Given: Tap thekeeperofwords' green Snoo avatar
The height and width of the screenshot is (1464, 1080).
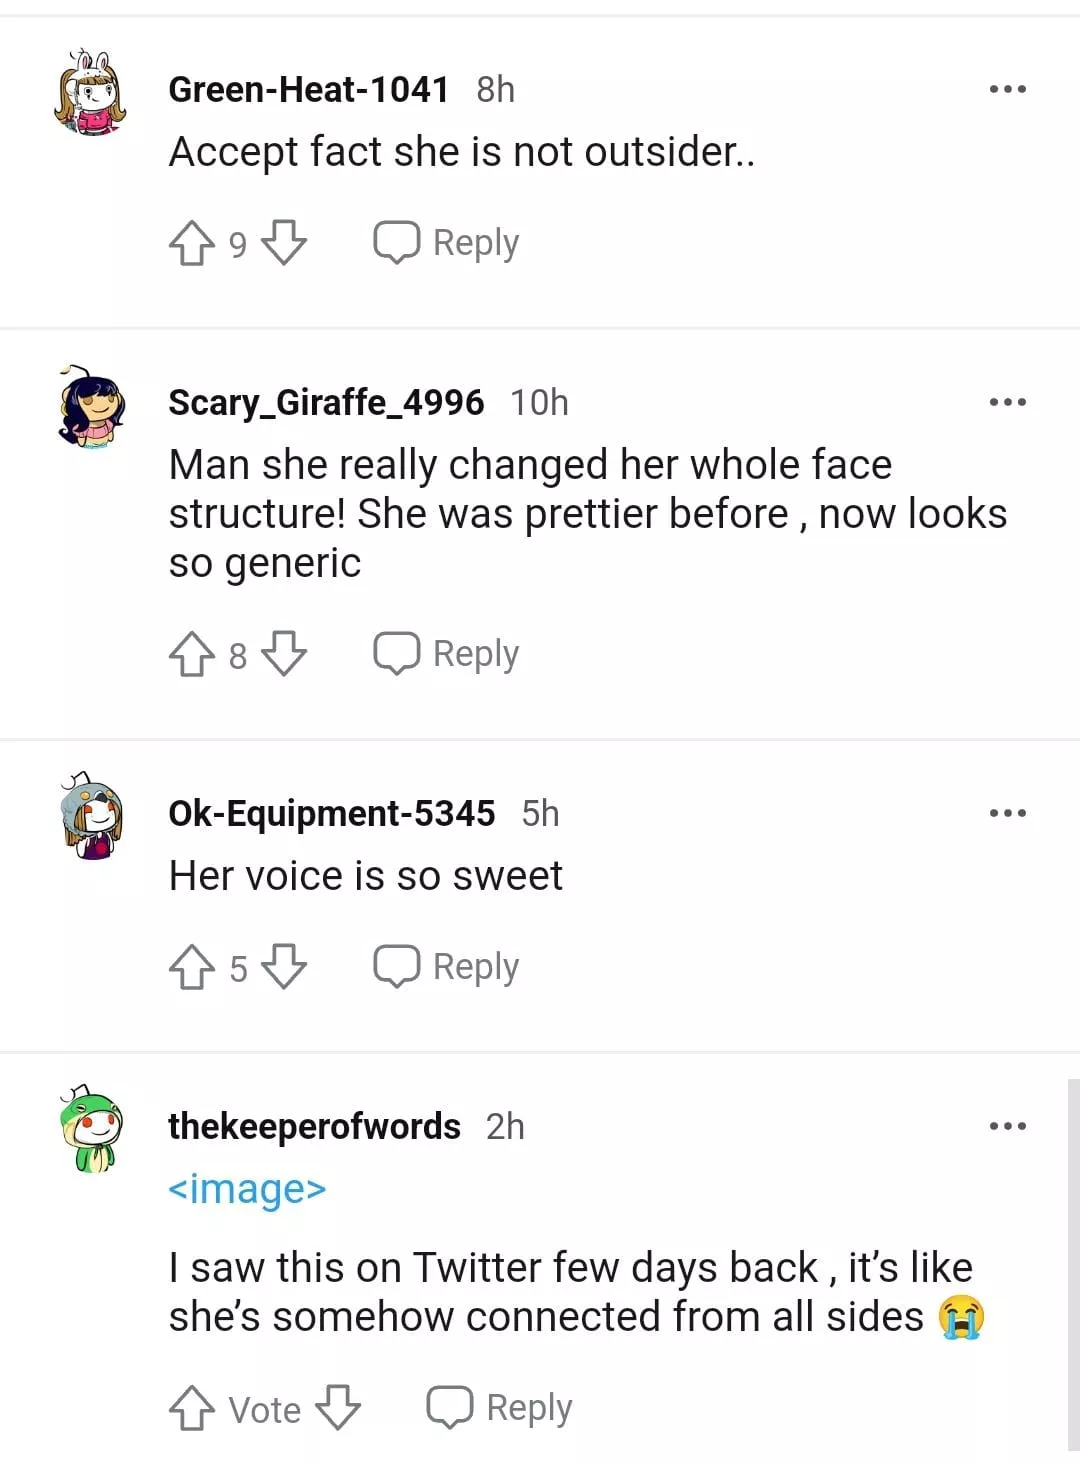Looking at the screenshot, I should tap(91, 1128).
